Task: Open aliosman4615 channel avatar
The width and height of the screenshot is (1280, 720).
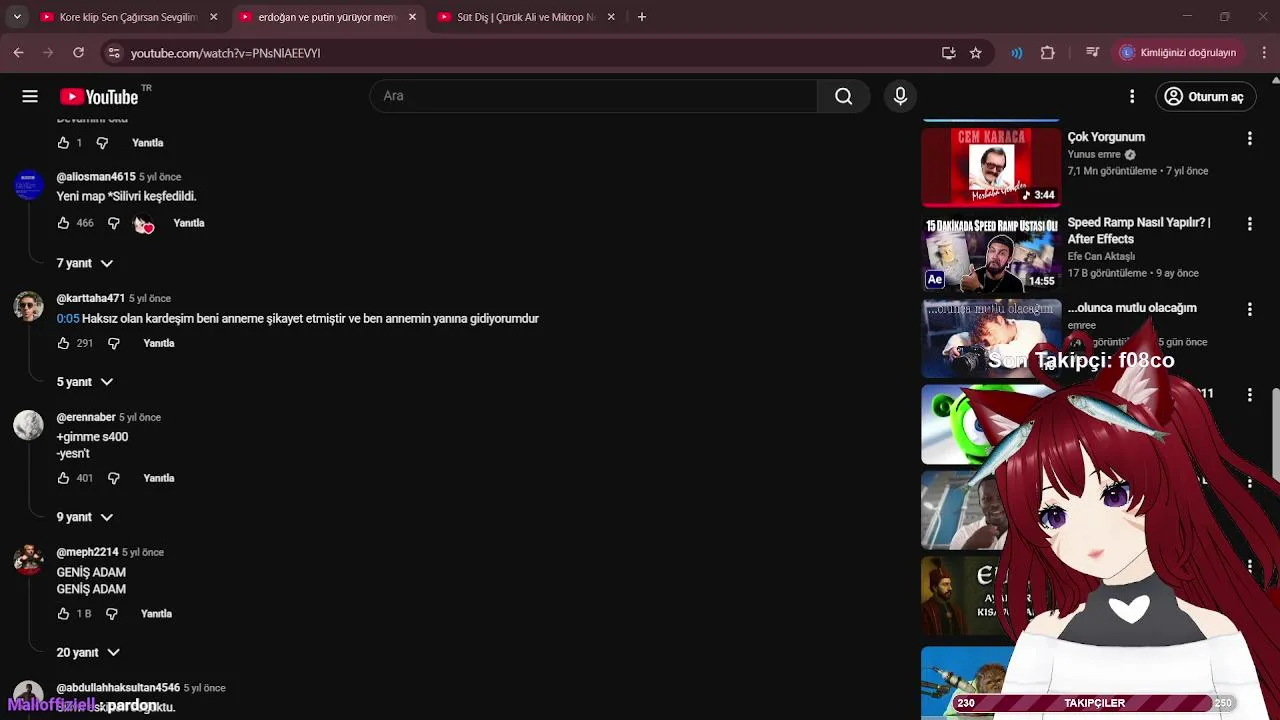Action: 28,185
